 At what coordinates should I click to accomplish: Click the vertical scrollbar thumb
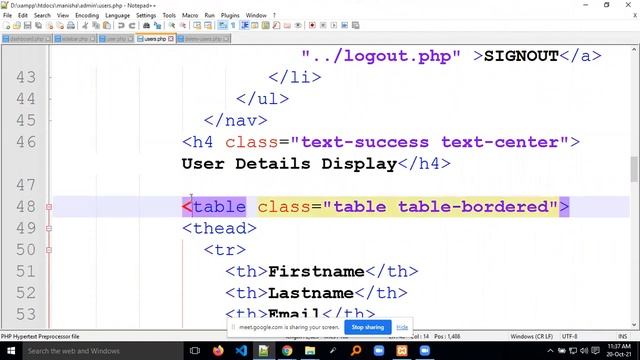pos(634,169)
